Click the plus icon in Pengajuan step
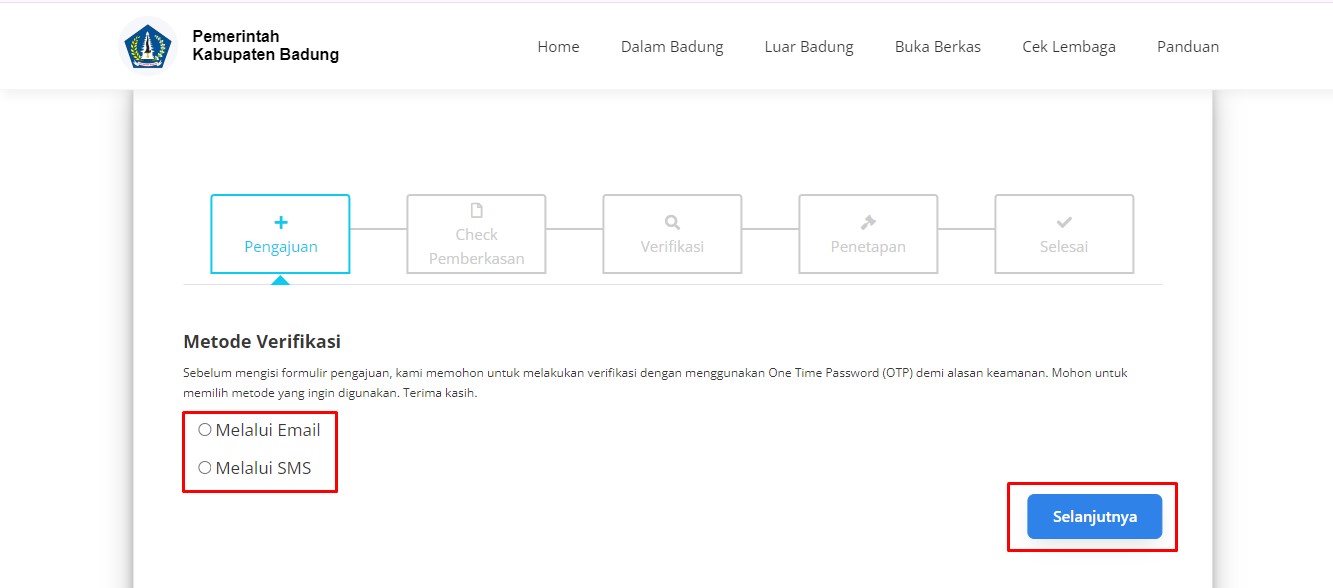Viewport: 1333px width, 588px height. 280,222
